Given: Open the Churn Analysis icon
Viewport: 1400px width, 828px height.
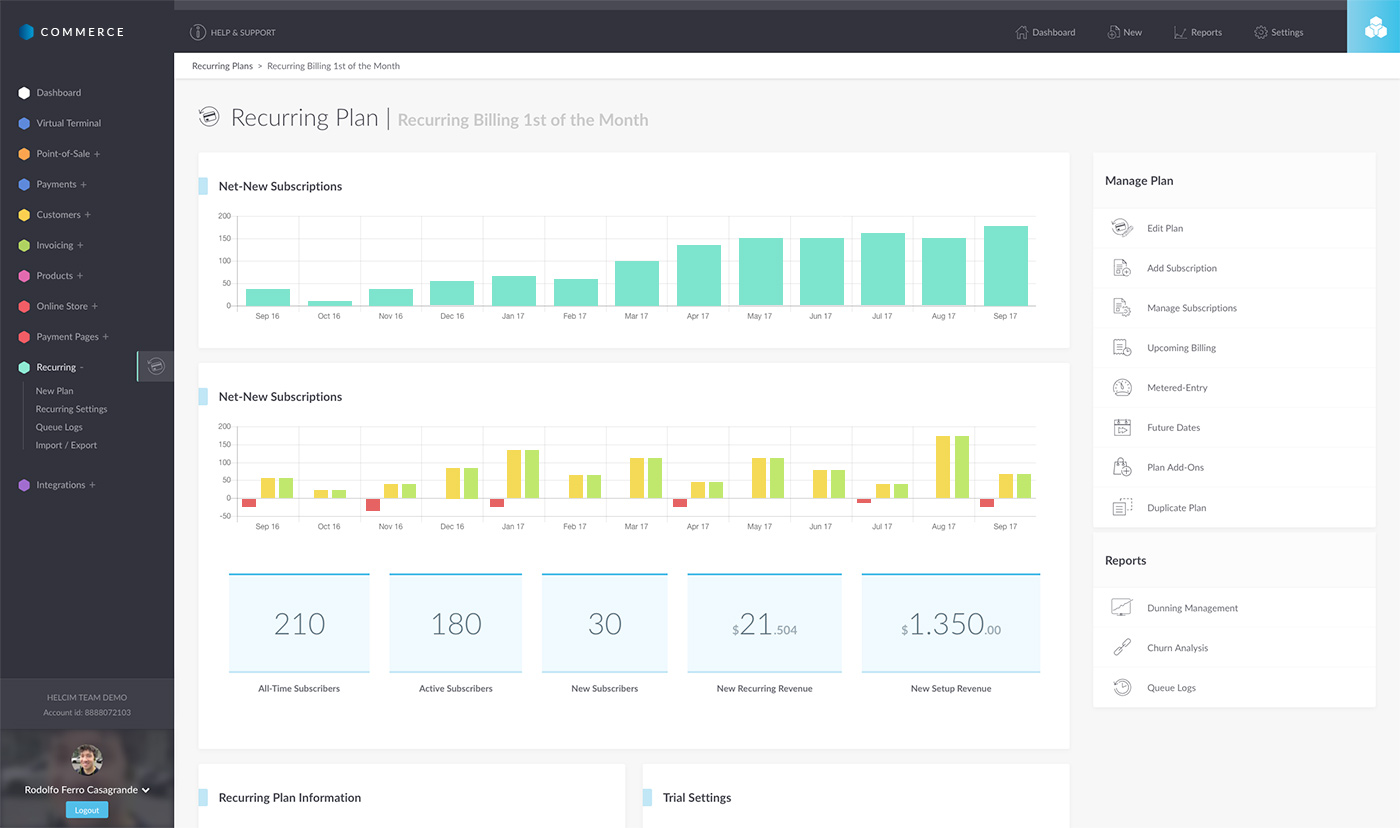Looking at the screenshot, I should click(x=1121, y=648).
